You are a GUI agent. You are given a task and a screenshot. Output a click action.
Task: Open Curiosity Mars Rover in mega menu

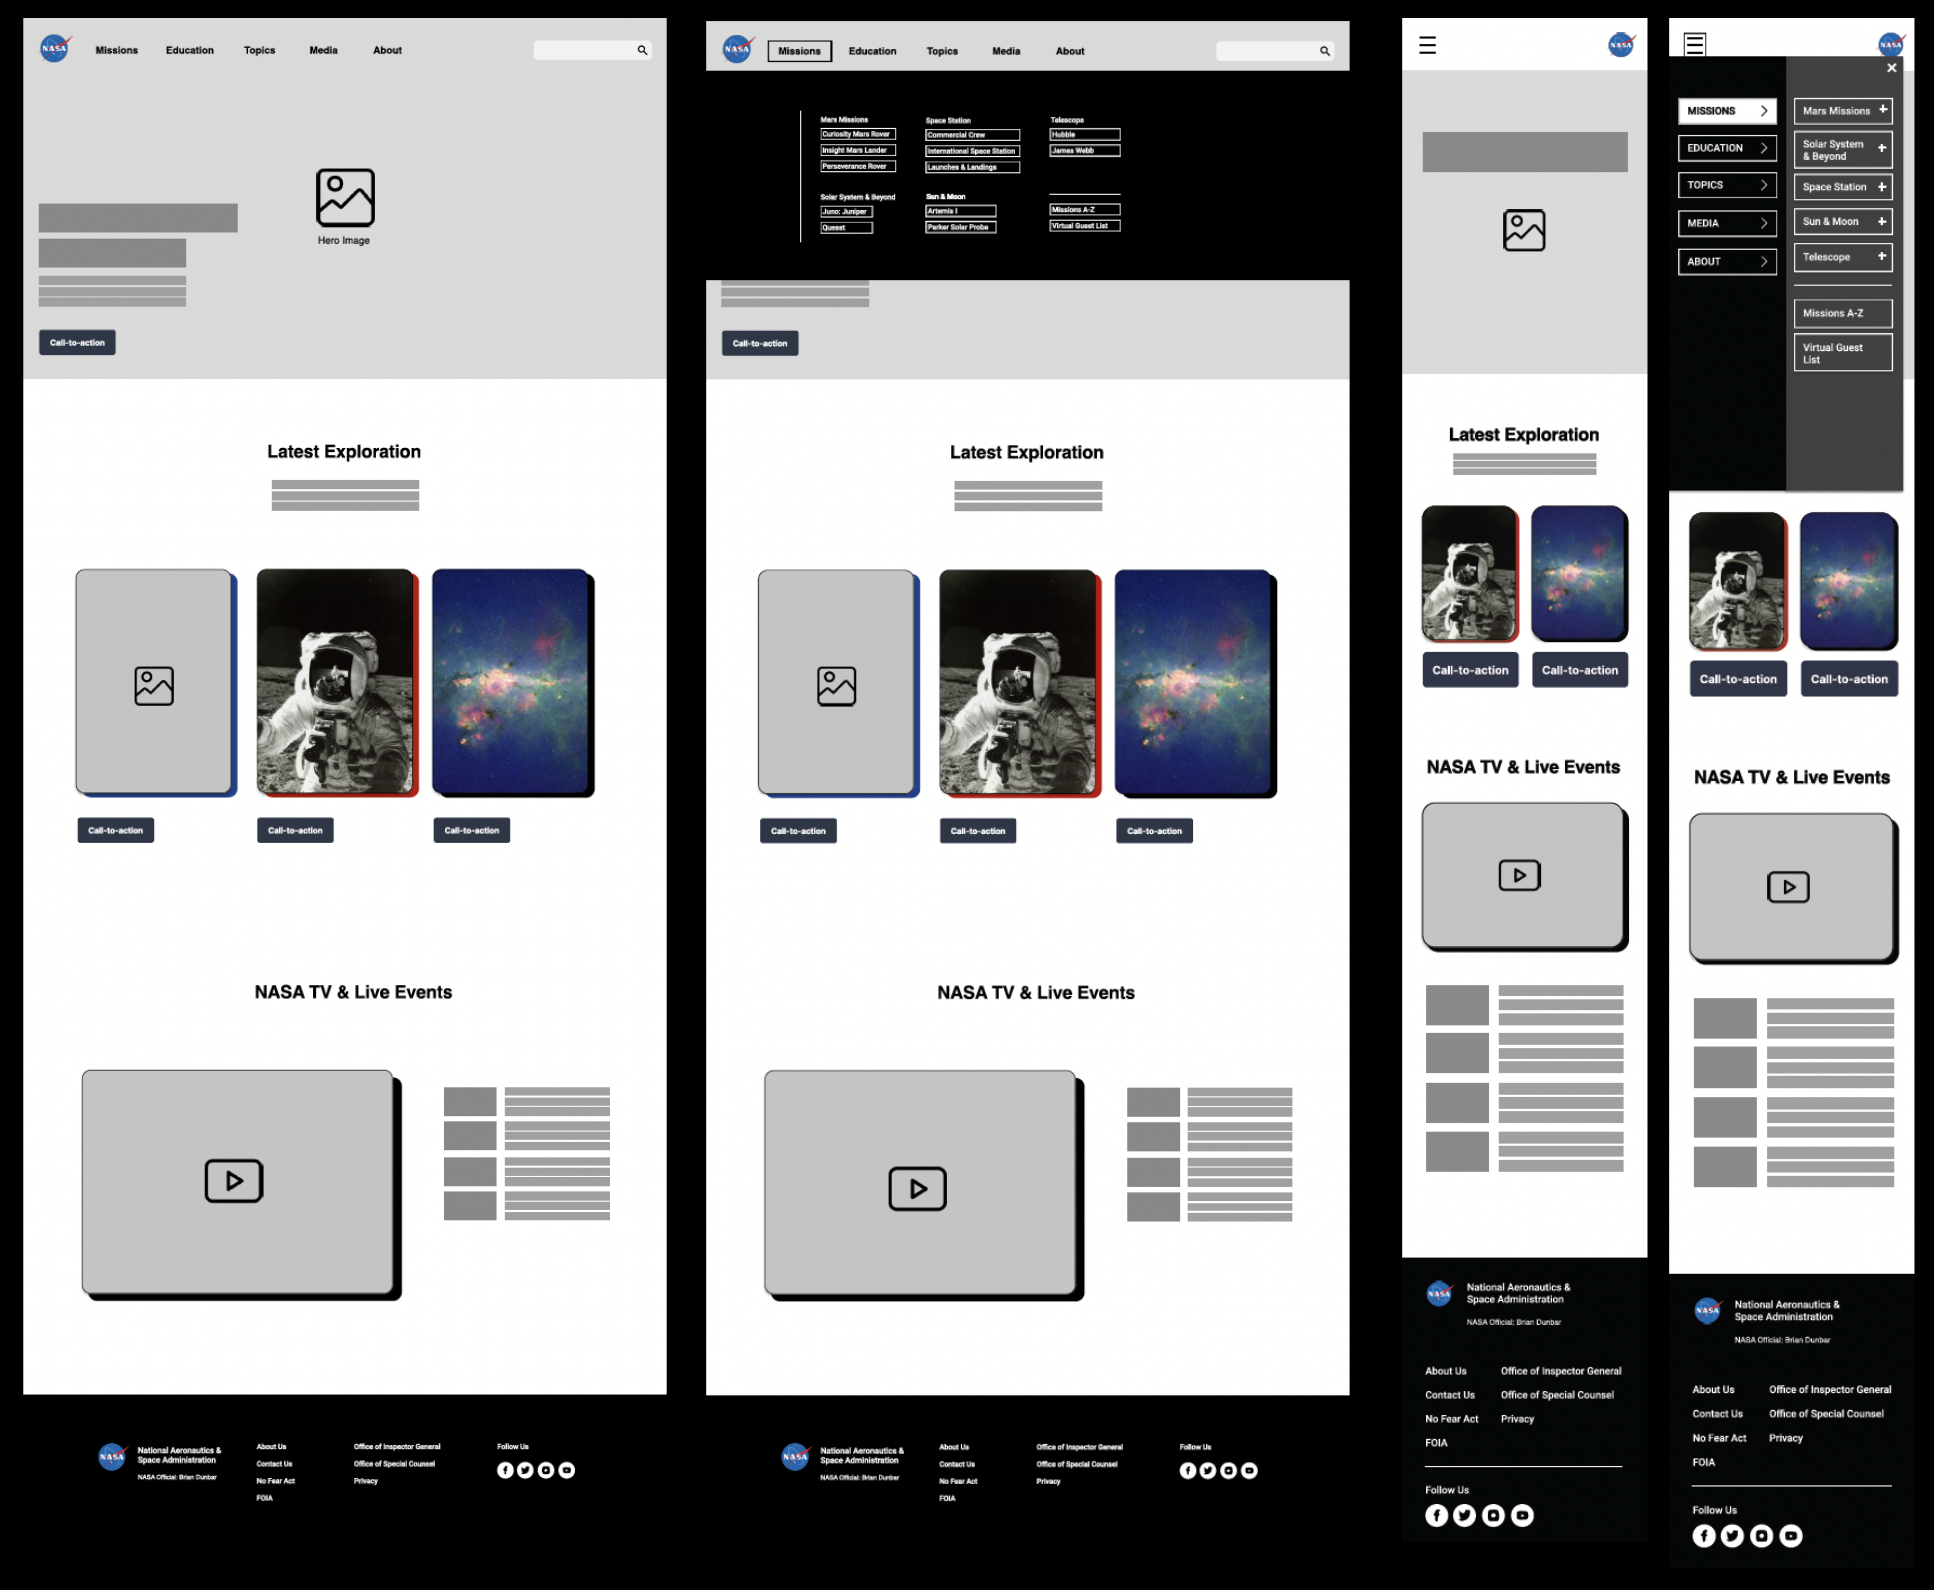click(x=857, y=134)
